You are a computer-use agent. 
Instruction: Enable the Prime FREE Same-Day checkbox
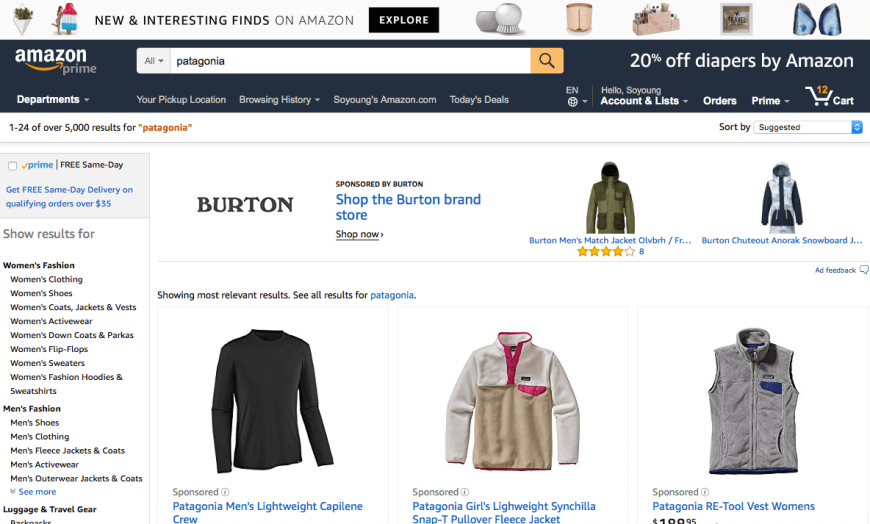click(12, 165)
